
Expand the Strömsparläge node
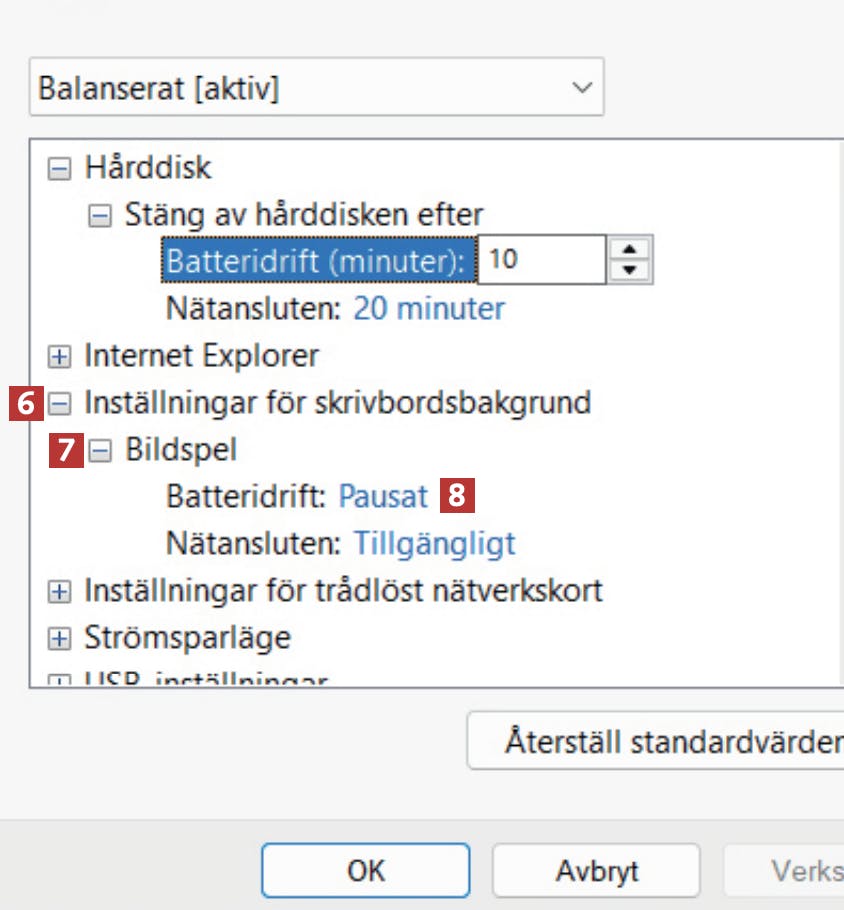pos(60,638)
